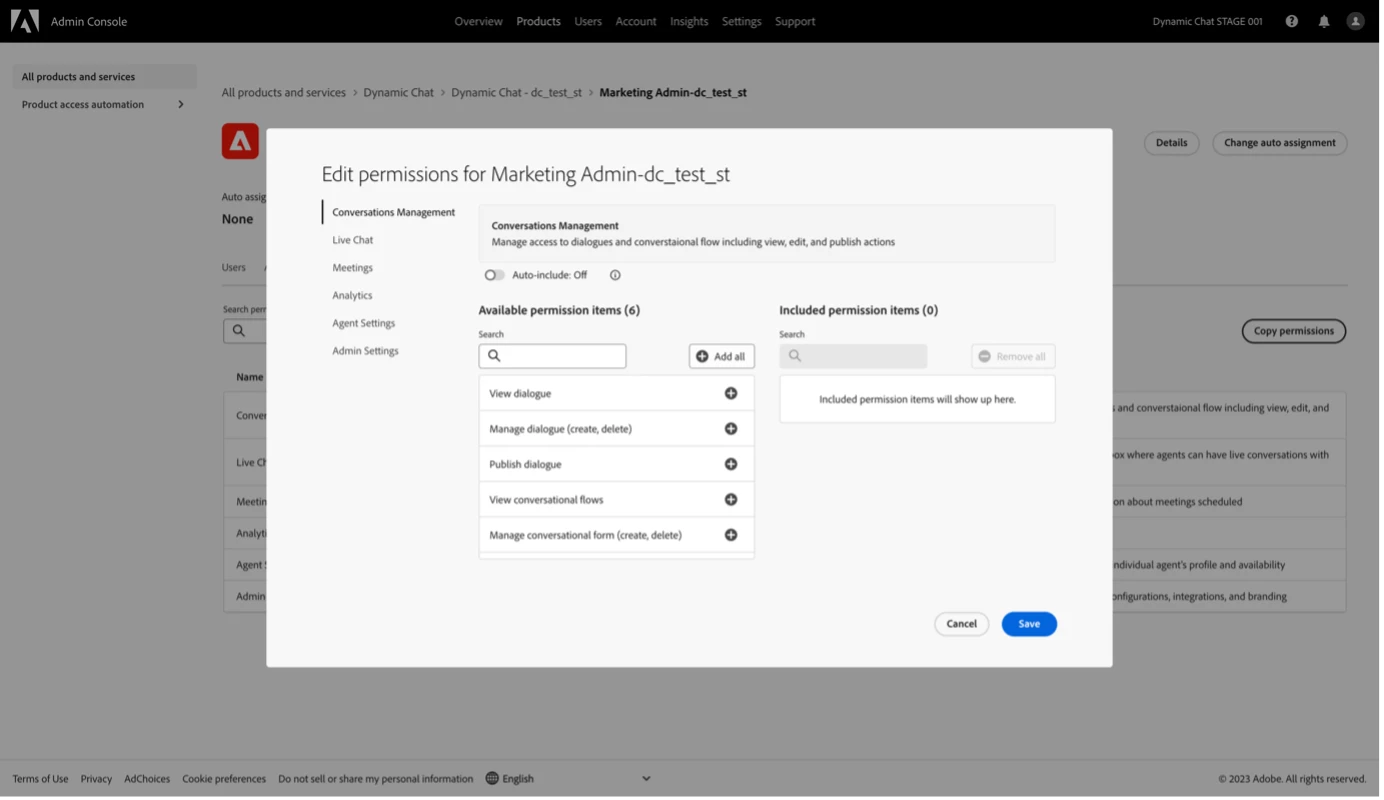Add View dialogue with its plus icon
Image resolution: width=1384 pixels, height=800 pixels.
pyautogui.click(x=733, y=394)
